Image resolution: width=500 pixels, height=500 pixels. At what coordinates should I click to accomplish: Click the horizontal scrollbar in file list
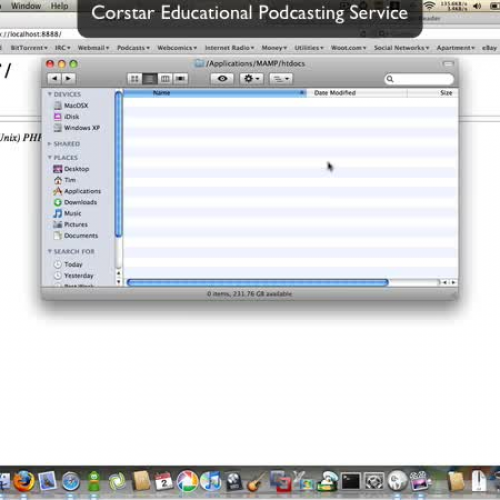[258, 283]
